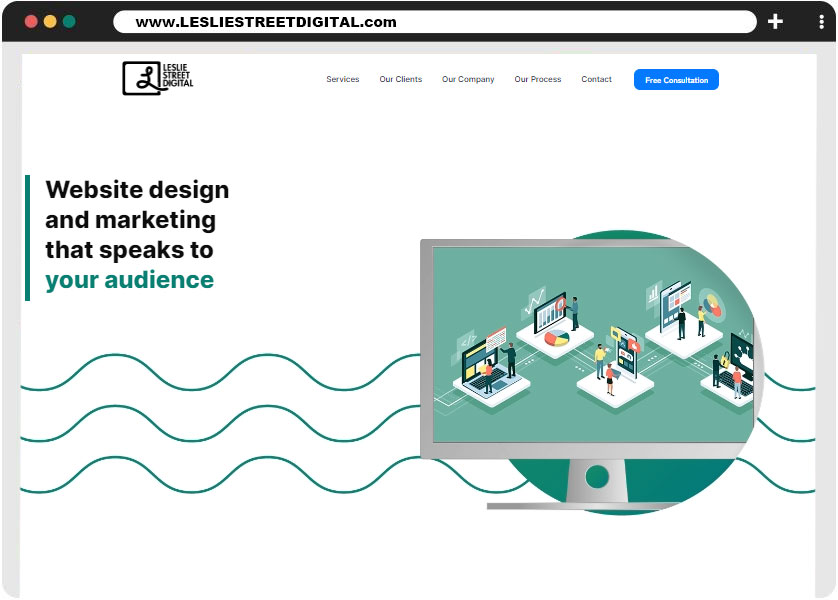Select Contact in the navigation bar

[596, 80]
